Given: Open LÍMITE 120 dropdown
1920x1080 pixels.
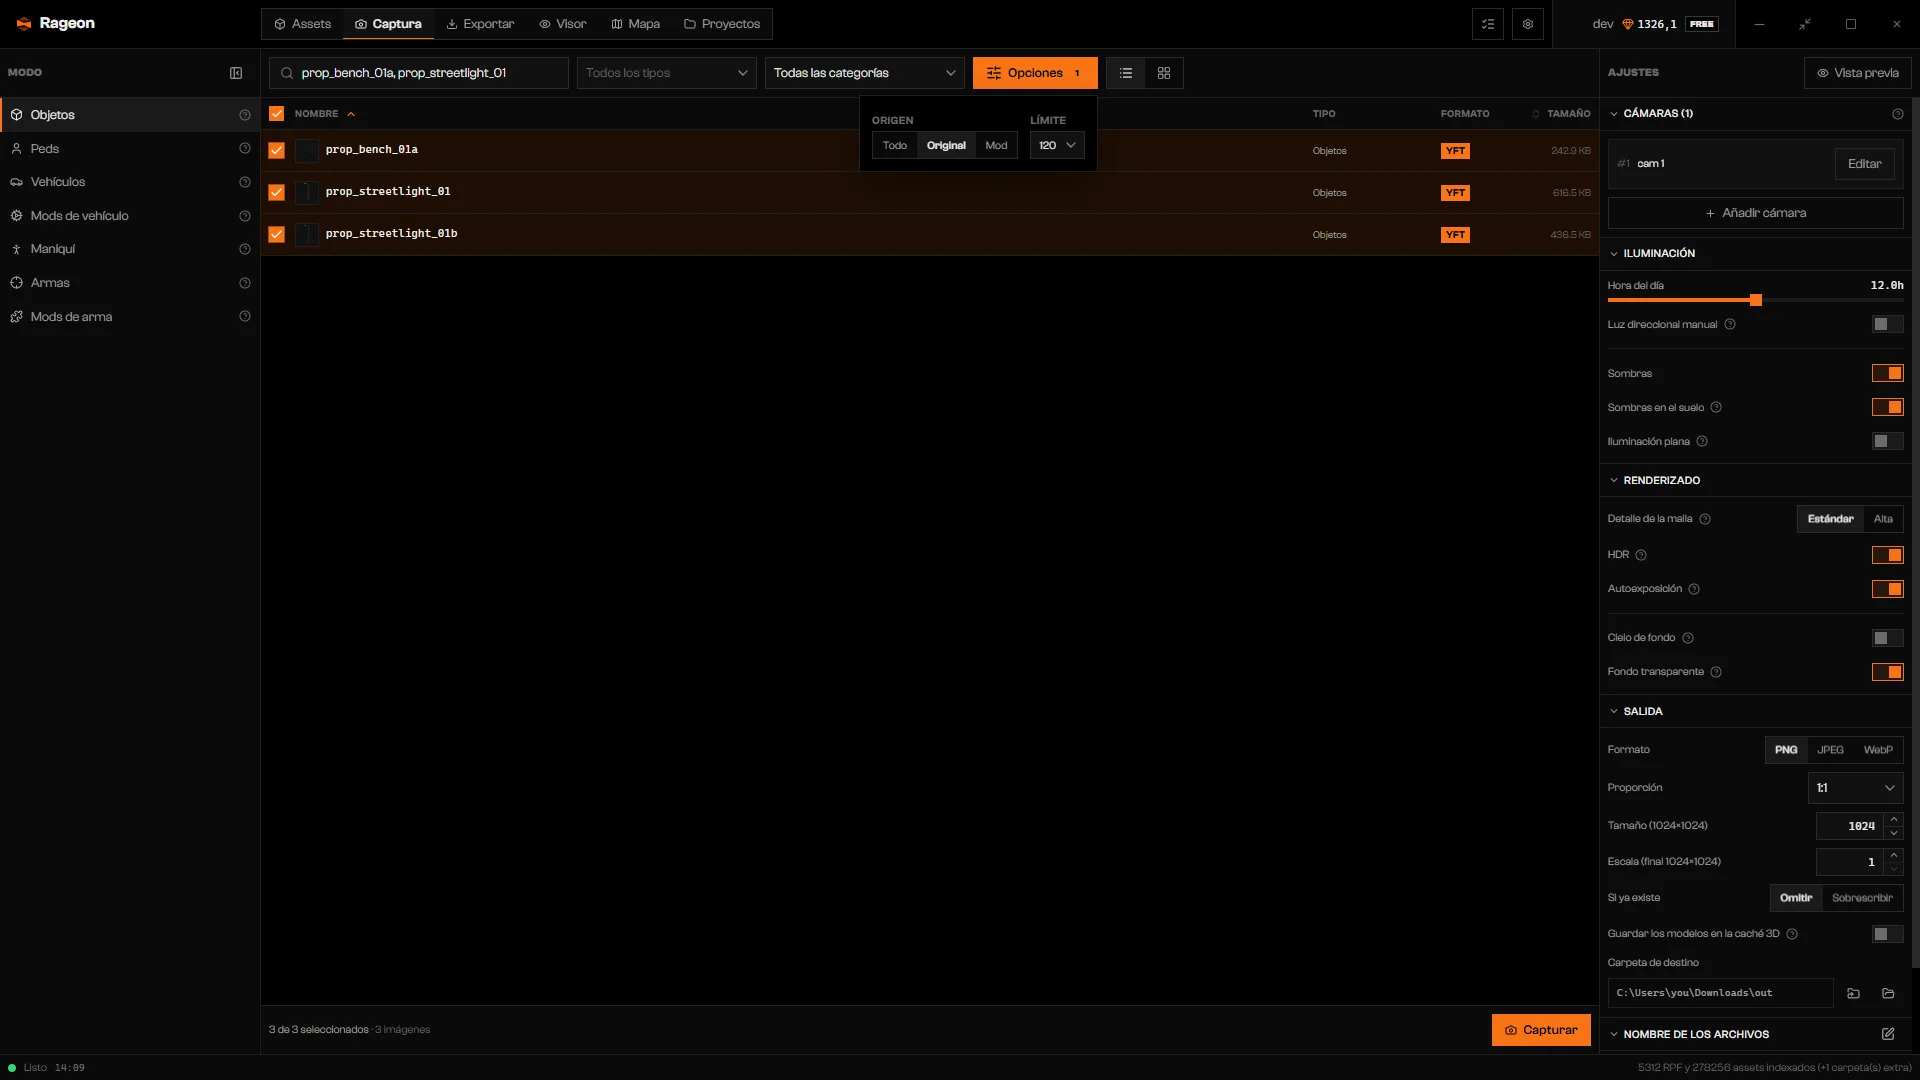Looking at the screenshot, I should click(1057, 145).
